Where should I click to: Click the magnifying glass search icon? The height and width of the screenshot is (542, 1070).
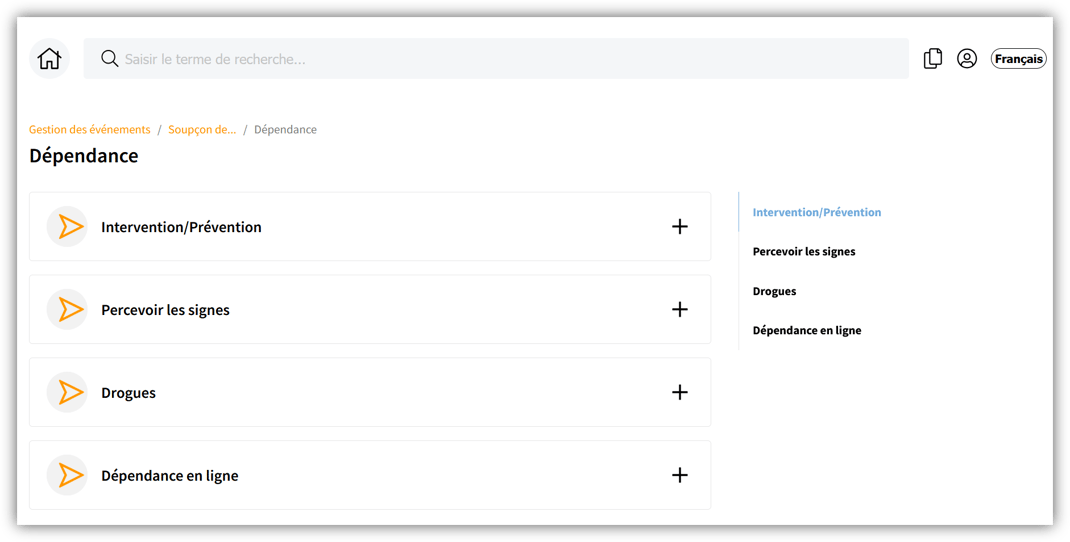tap(110, 59)
